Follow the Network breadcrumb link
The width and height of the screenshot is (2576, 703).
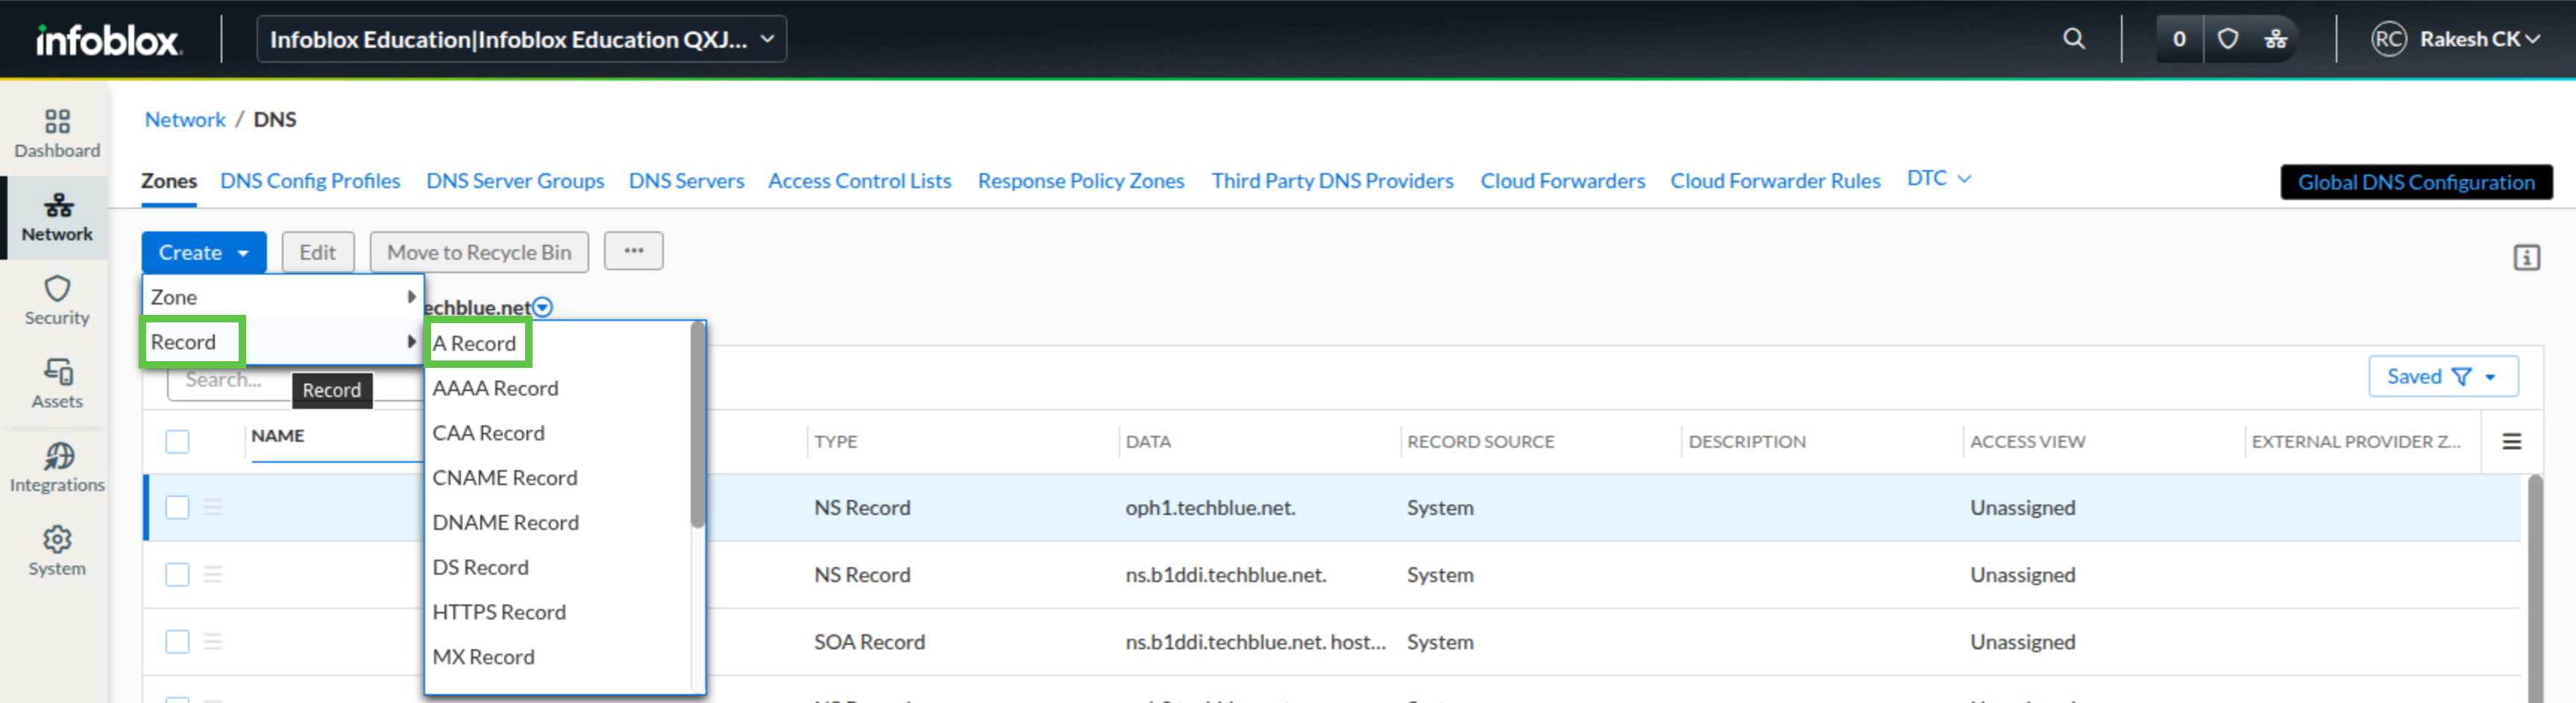185,119
